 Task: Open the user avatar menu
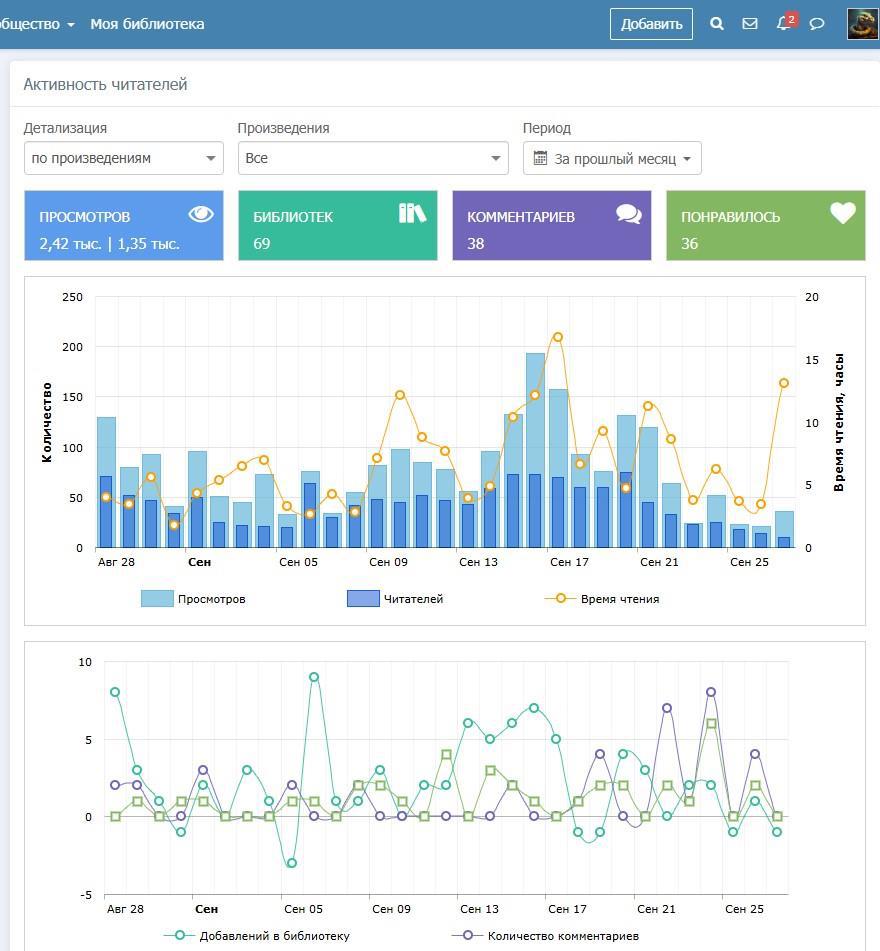point(862,24)
